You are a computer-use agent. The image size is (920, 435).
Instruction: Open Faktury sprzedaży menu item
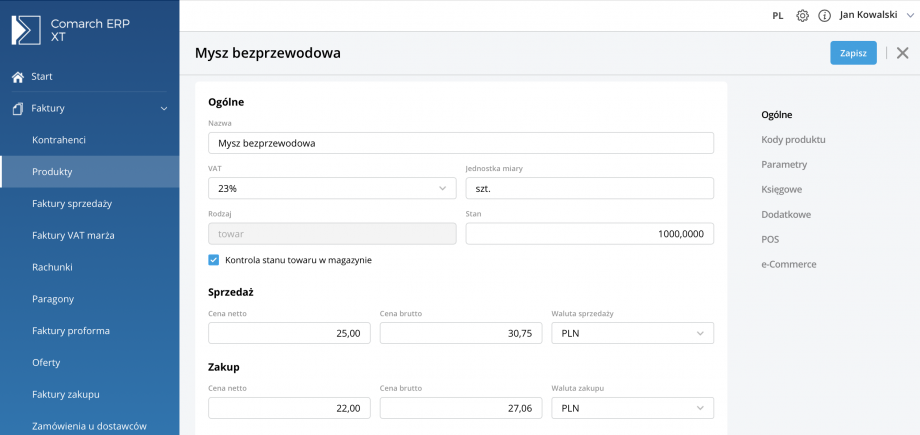[72, 204]
